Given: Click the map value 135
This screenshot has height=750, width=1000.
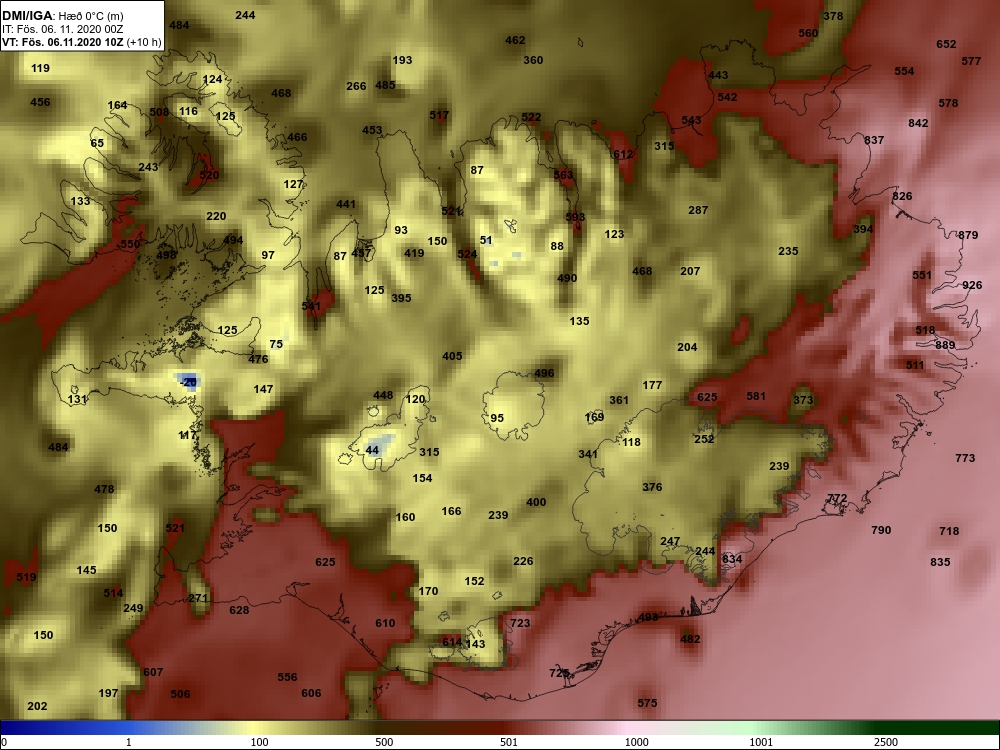Looking at the screenshot, I should pyautogui.click(x=580, y=321).
